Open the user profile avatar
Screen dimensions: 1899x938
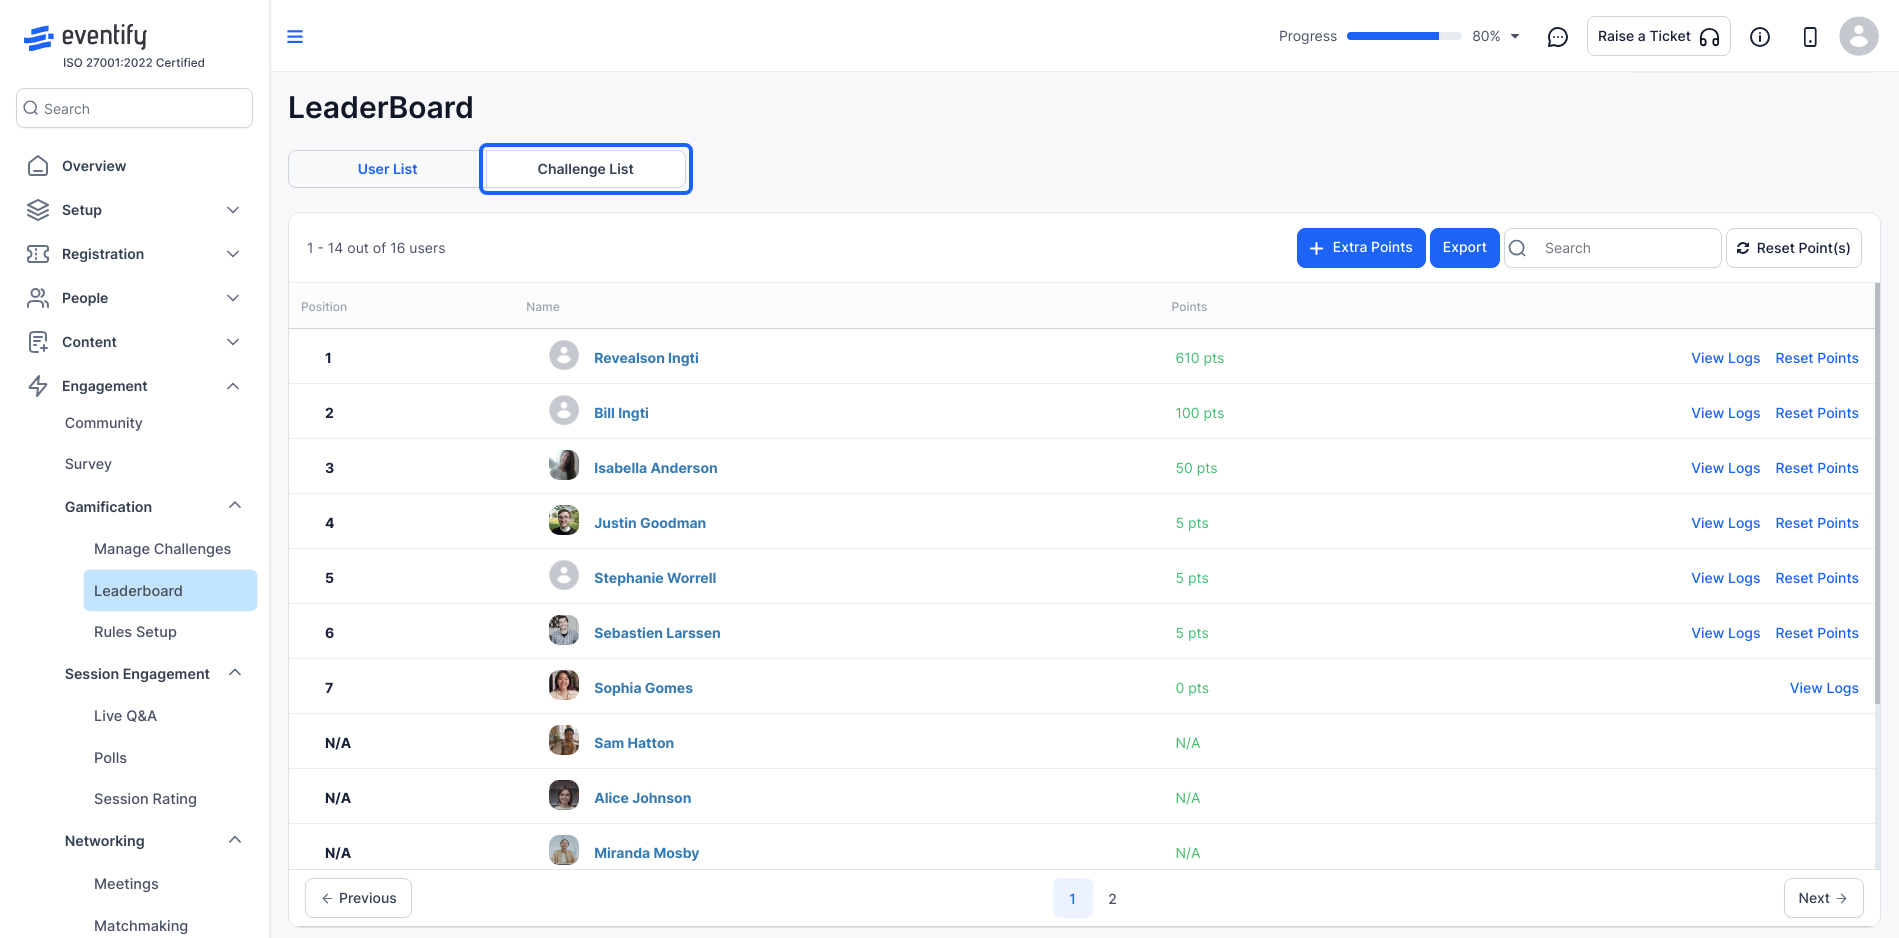tap(1859, 36)
